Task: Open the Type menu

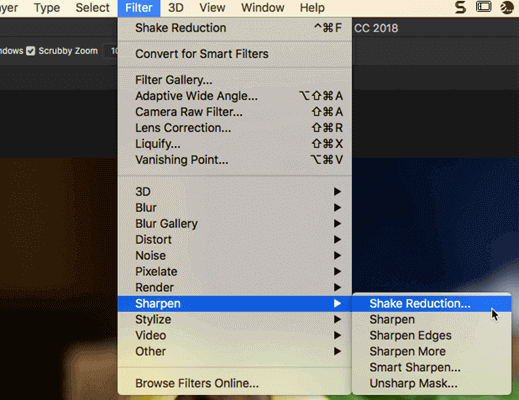Action: 47,8
